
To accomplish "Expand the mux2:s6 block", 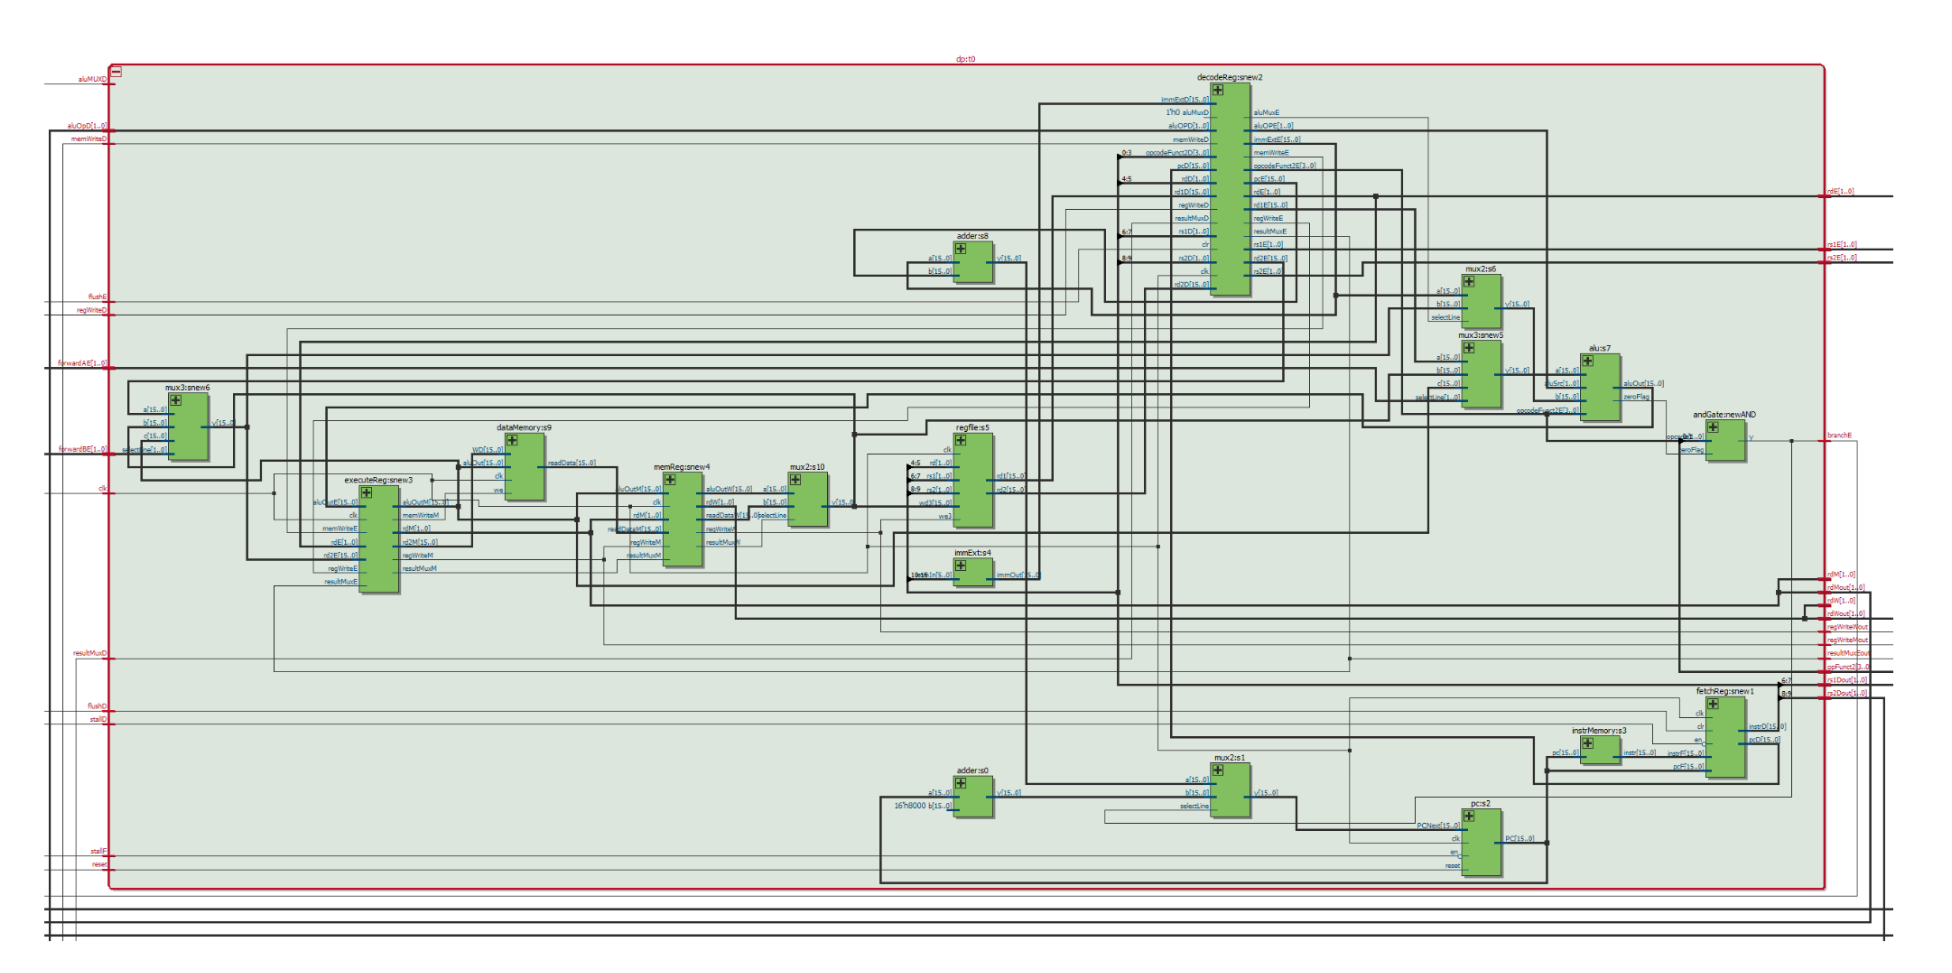I will (x=1469, y=282).
